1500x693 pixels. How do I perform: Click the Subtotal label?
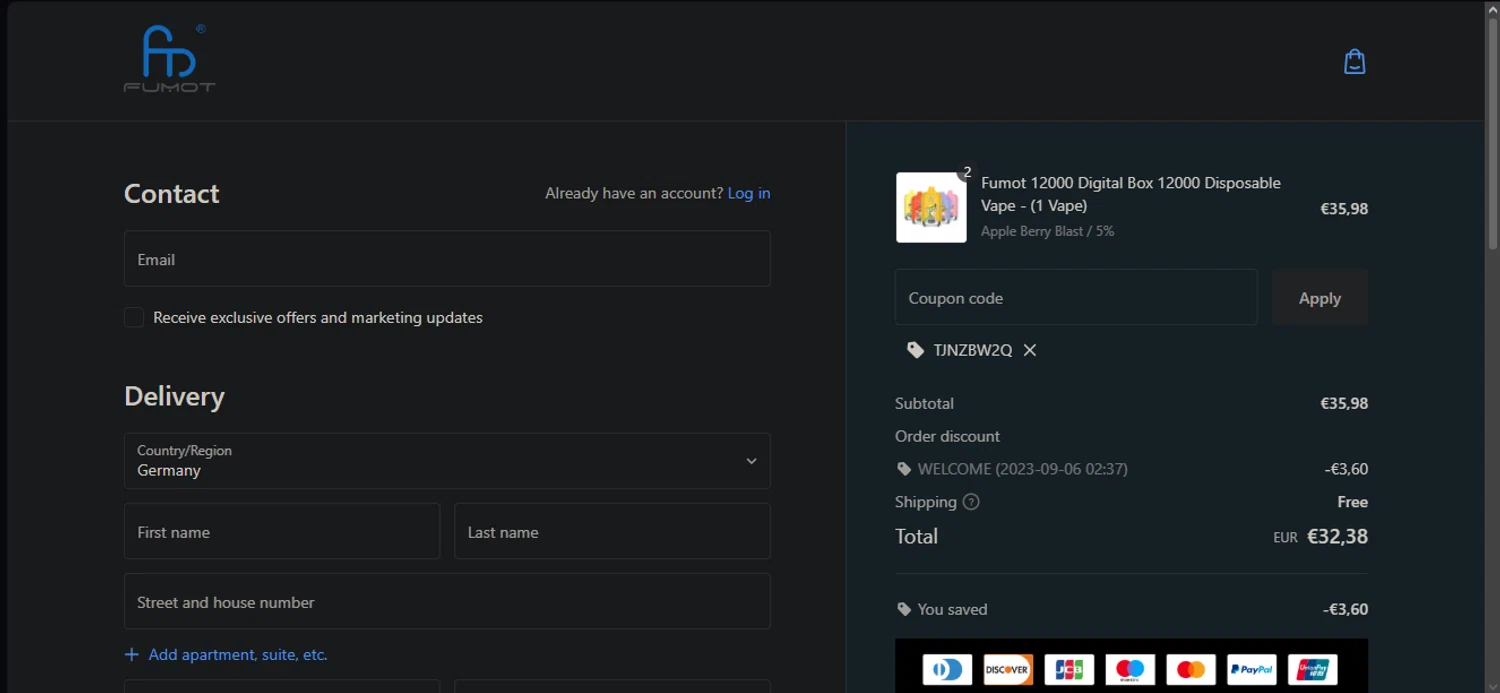click(x=924, y=404)
